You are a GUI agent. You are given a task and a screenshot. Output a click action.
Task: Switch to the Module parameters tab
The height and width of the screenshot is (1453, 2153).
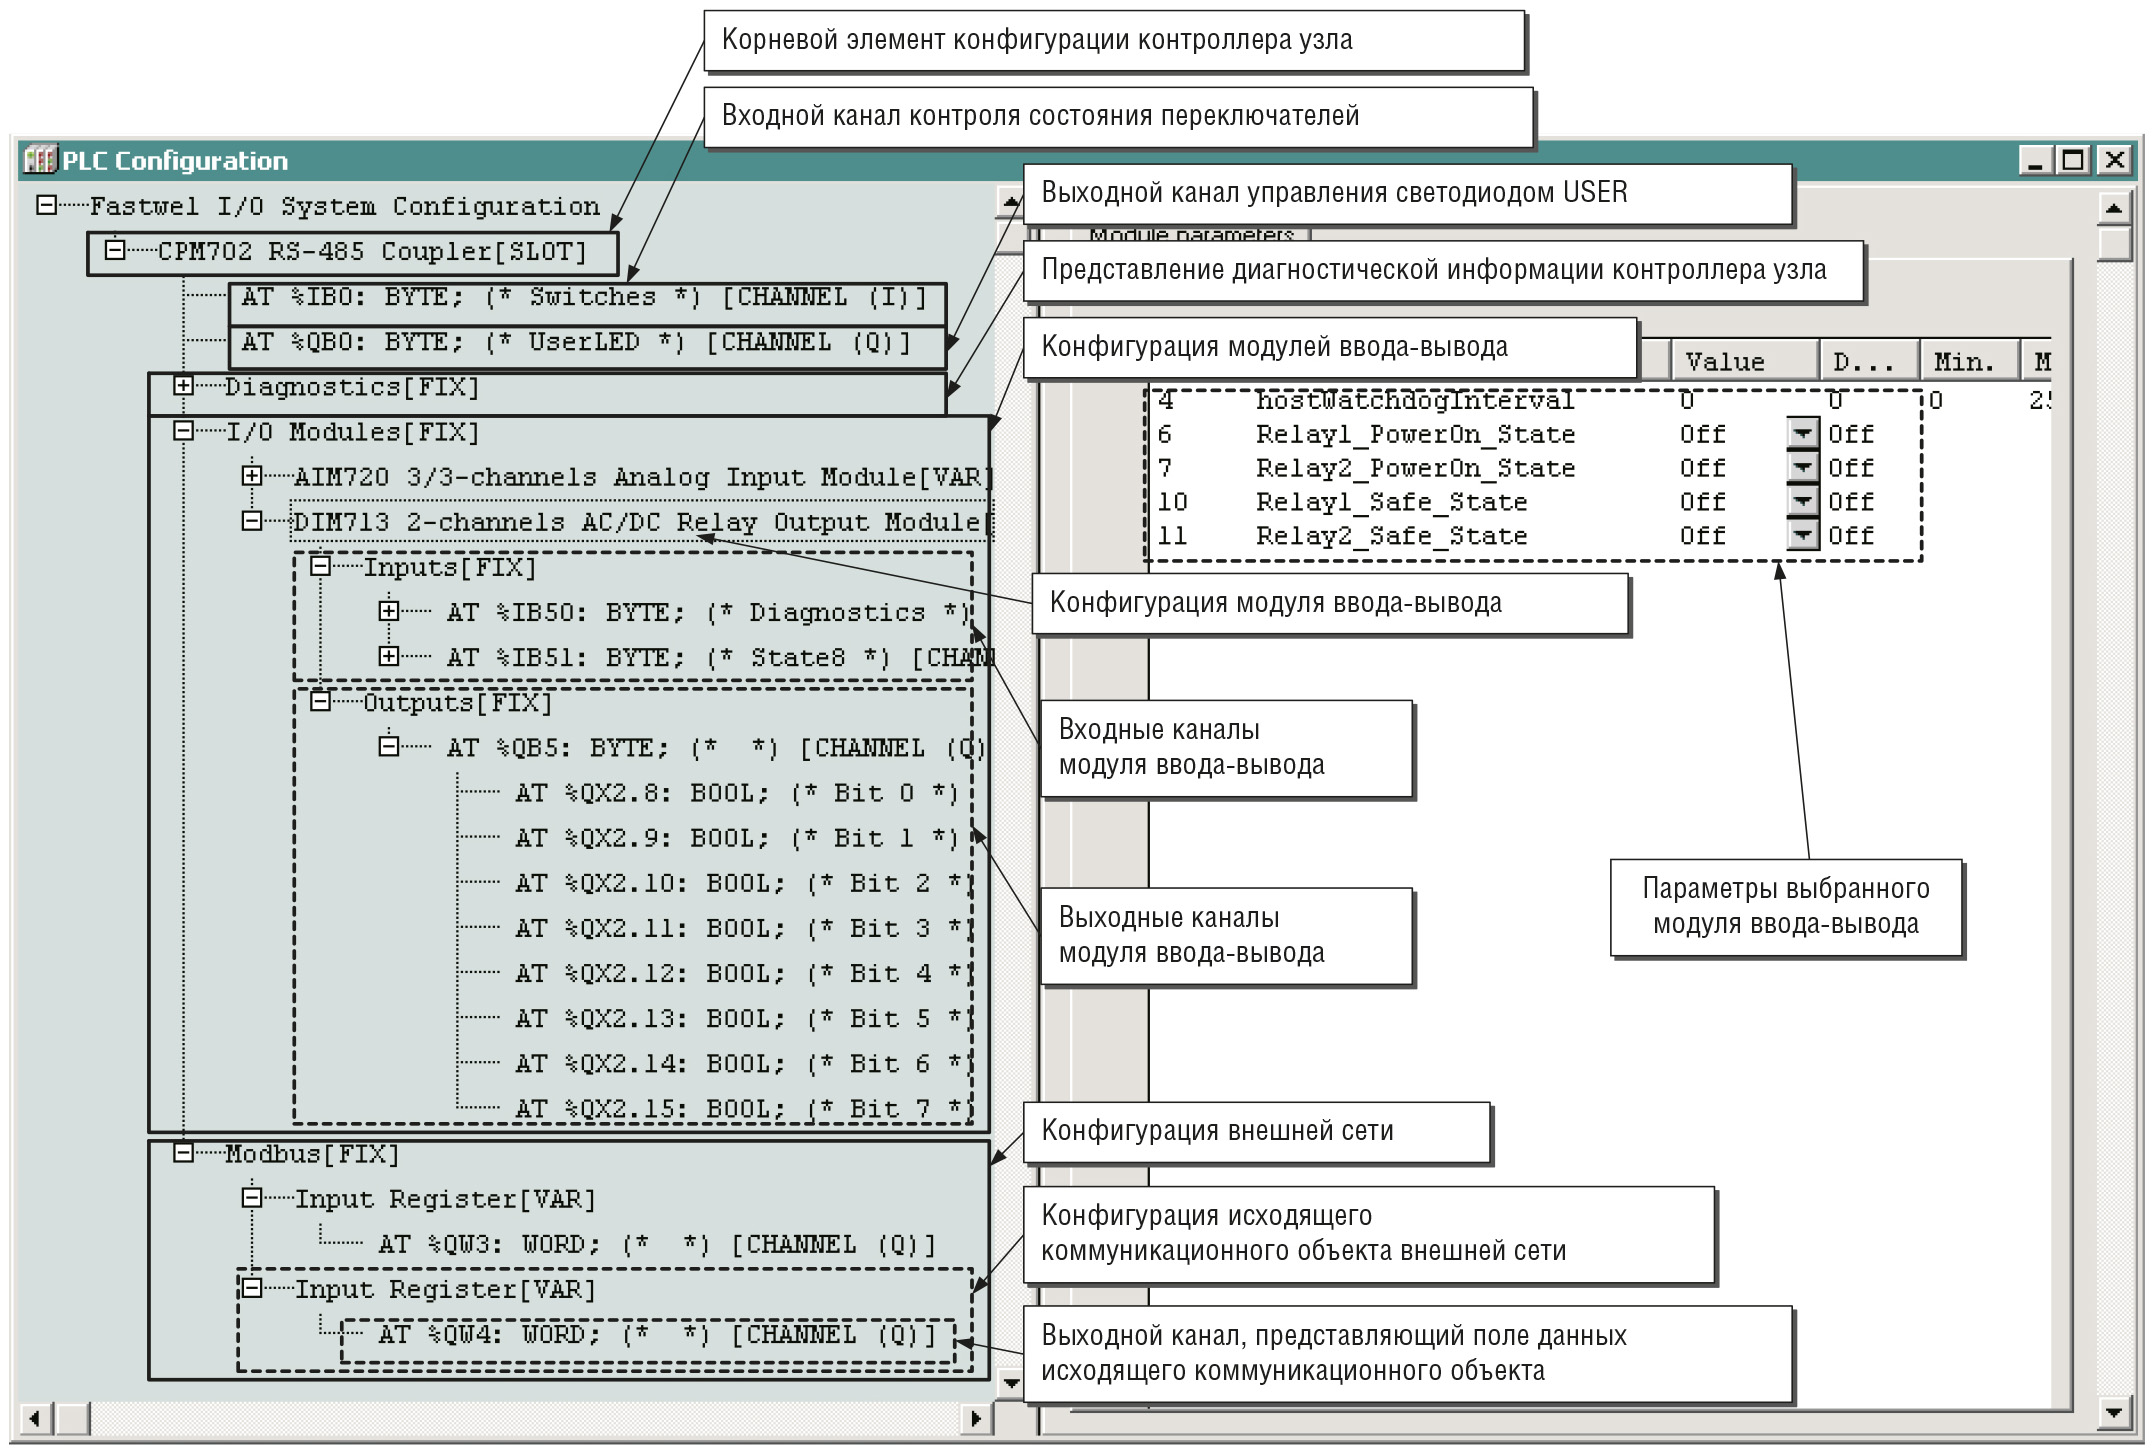click(1191, 235)
